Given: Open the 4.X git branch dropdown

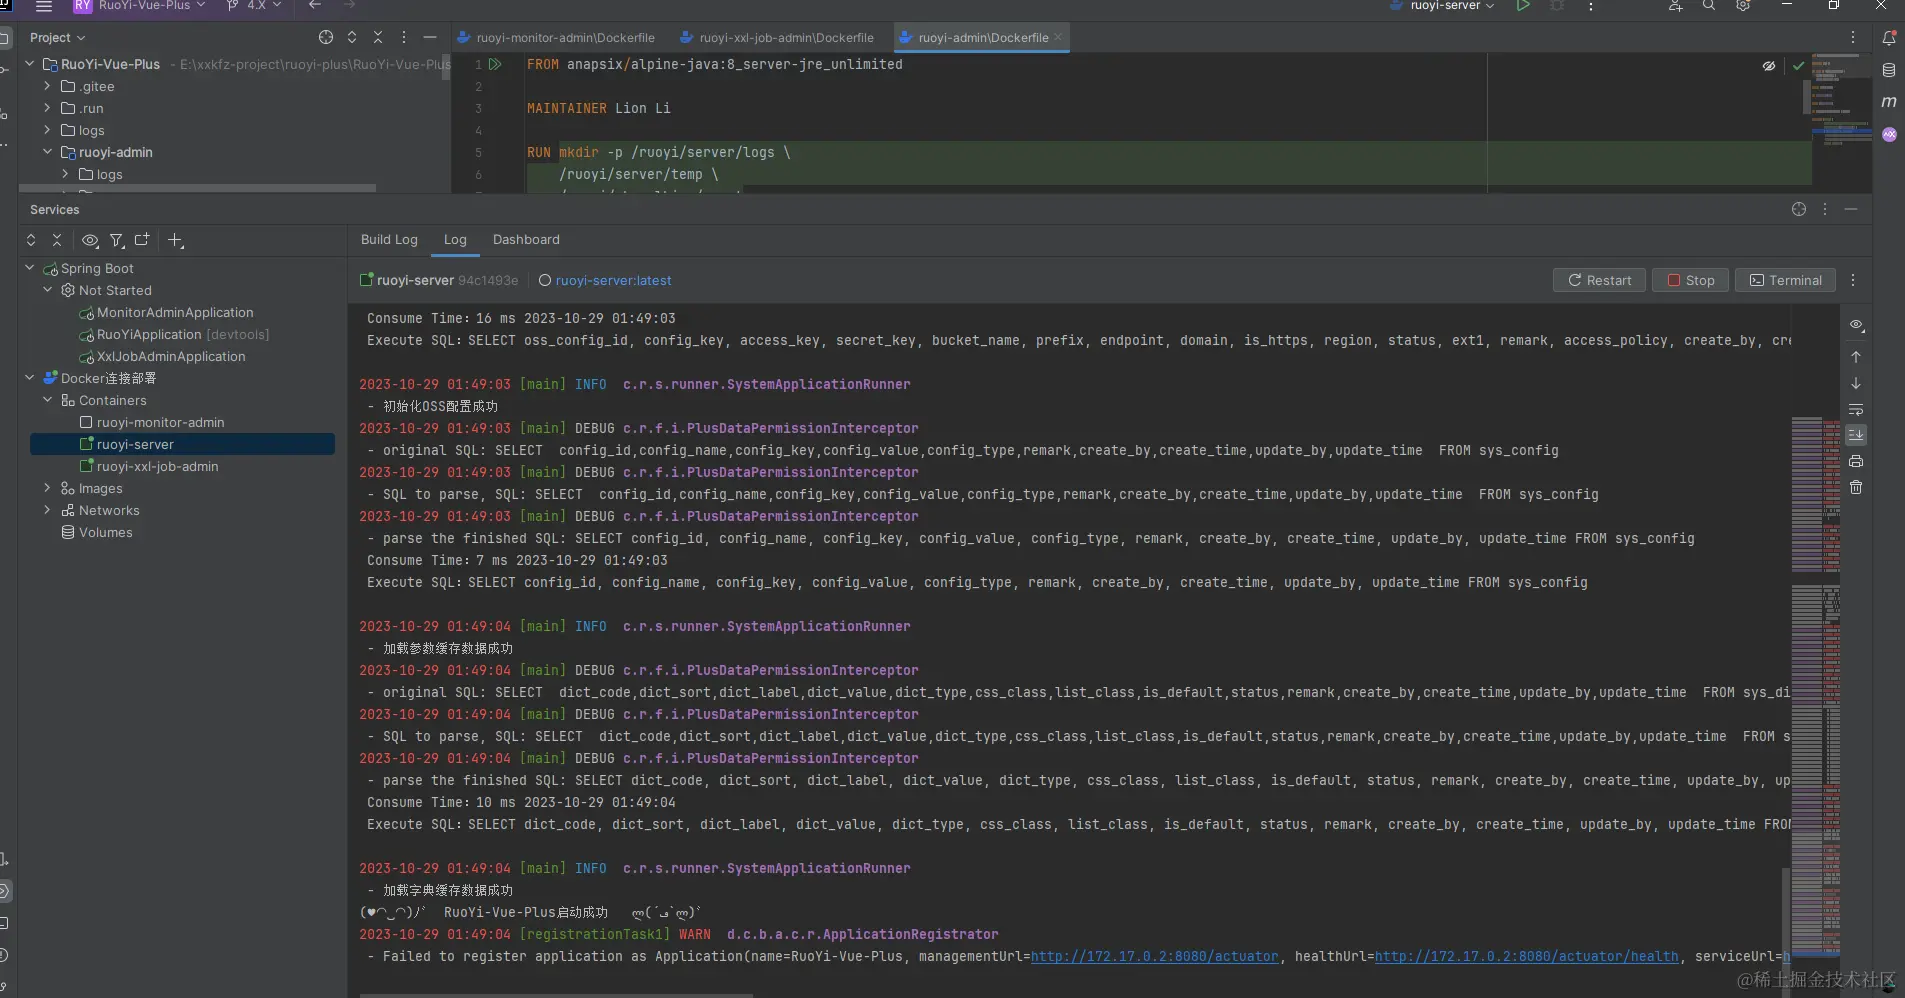Looking at the screenshot, I should (254, 6).
